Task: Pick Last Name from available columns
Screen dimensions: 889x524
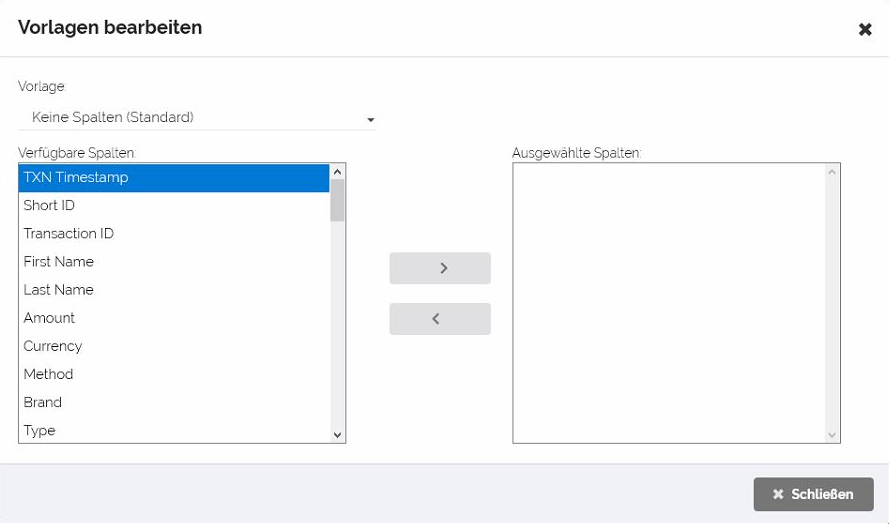Action: click(174, 290)
